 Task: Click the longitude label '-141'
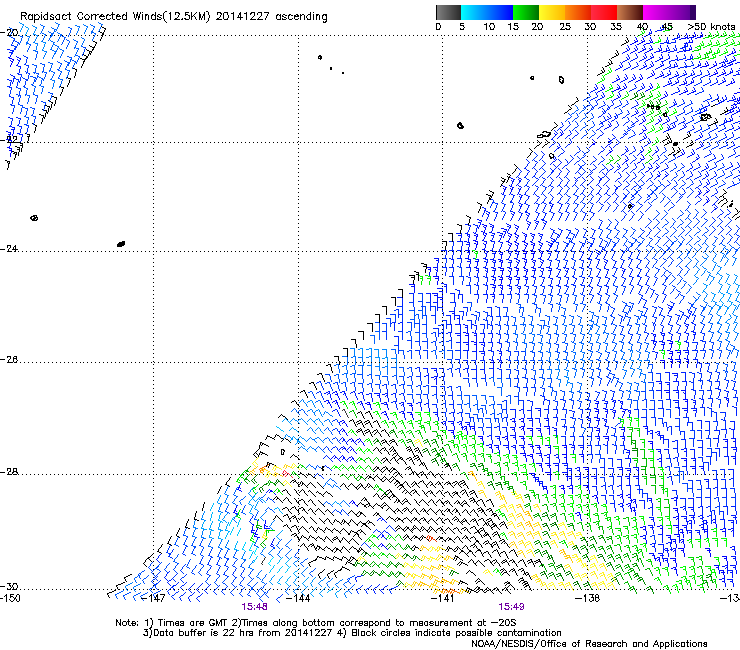click(443, 599)
